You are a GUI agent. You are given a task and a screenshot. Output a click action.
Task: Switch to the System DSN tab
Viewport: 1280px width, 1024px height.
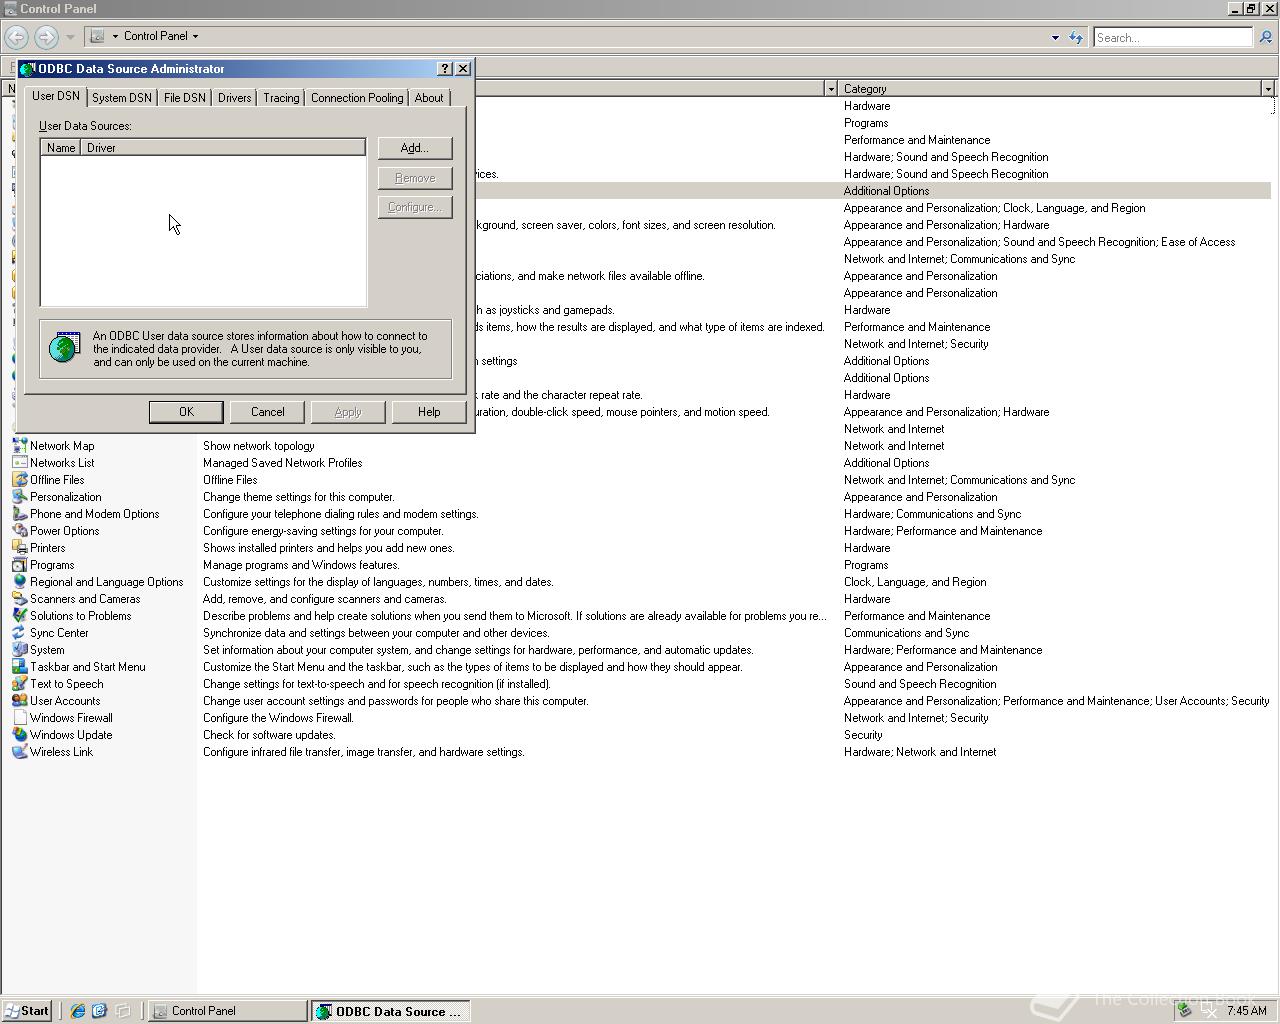pyautogui.click(x=122, y=98)
